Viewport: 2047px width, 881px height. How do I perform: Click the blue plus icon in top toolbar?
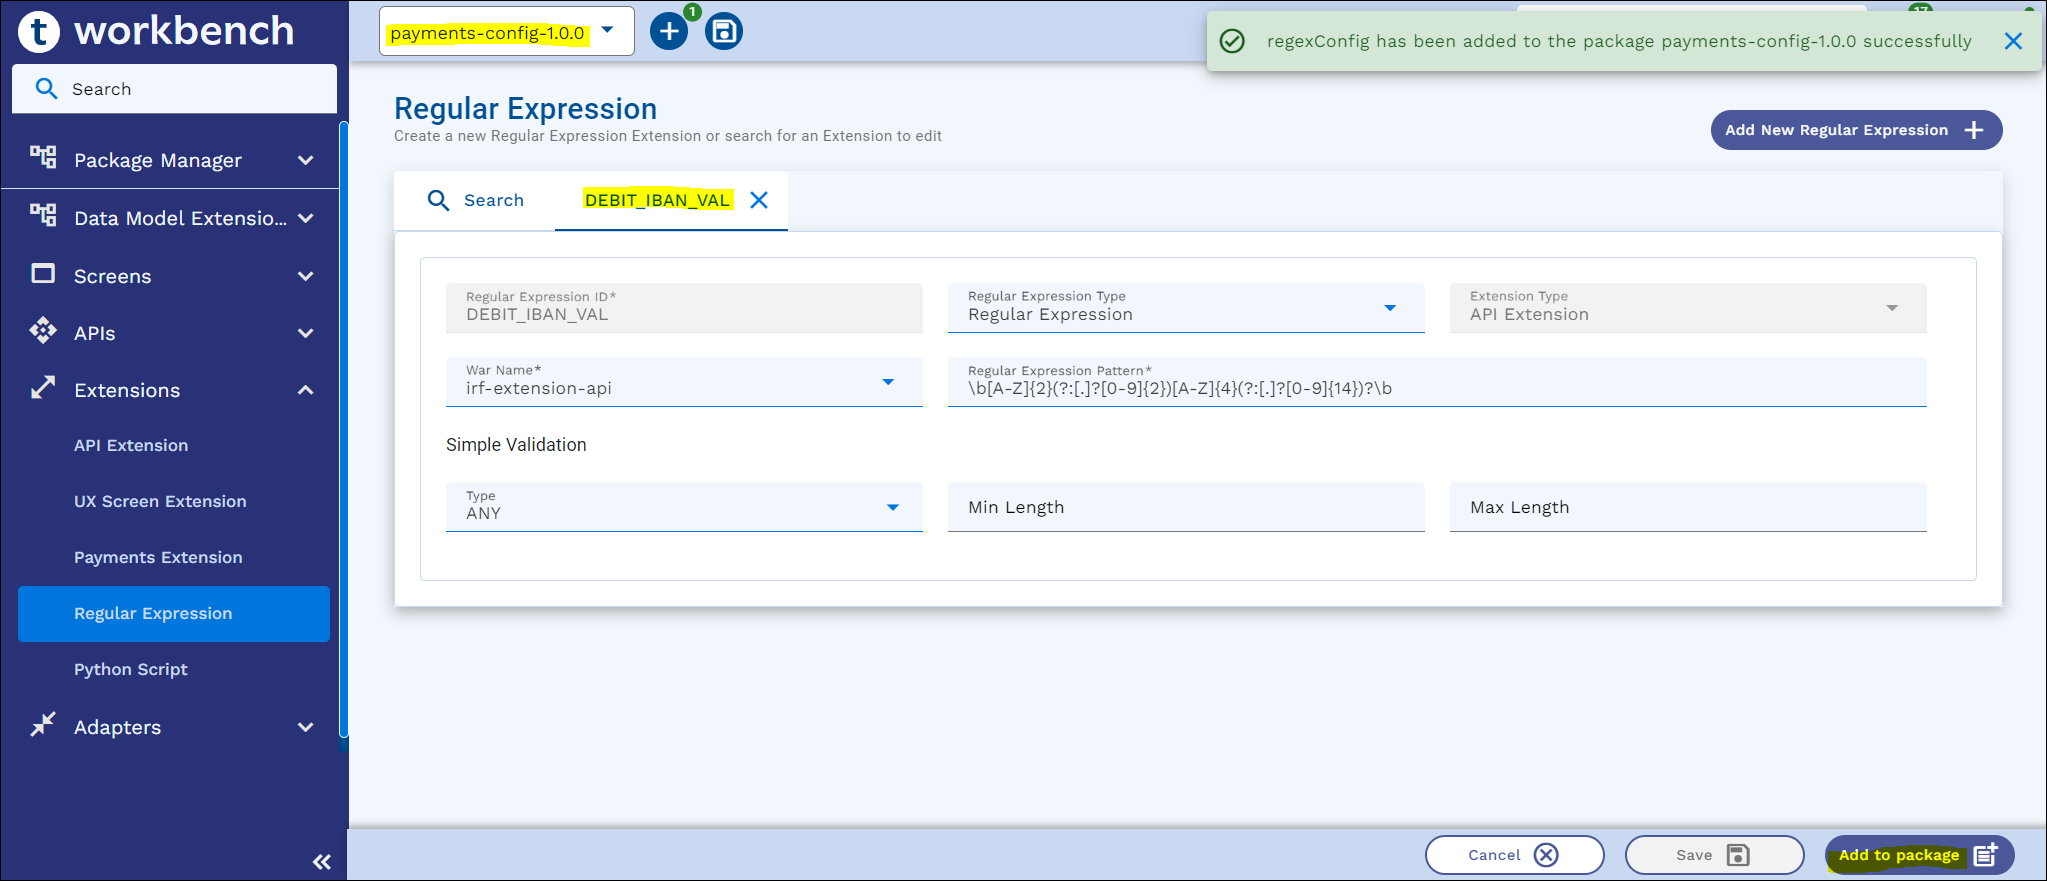pyautogui.click(x=669, y=32)
